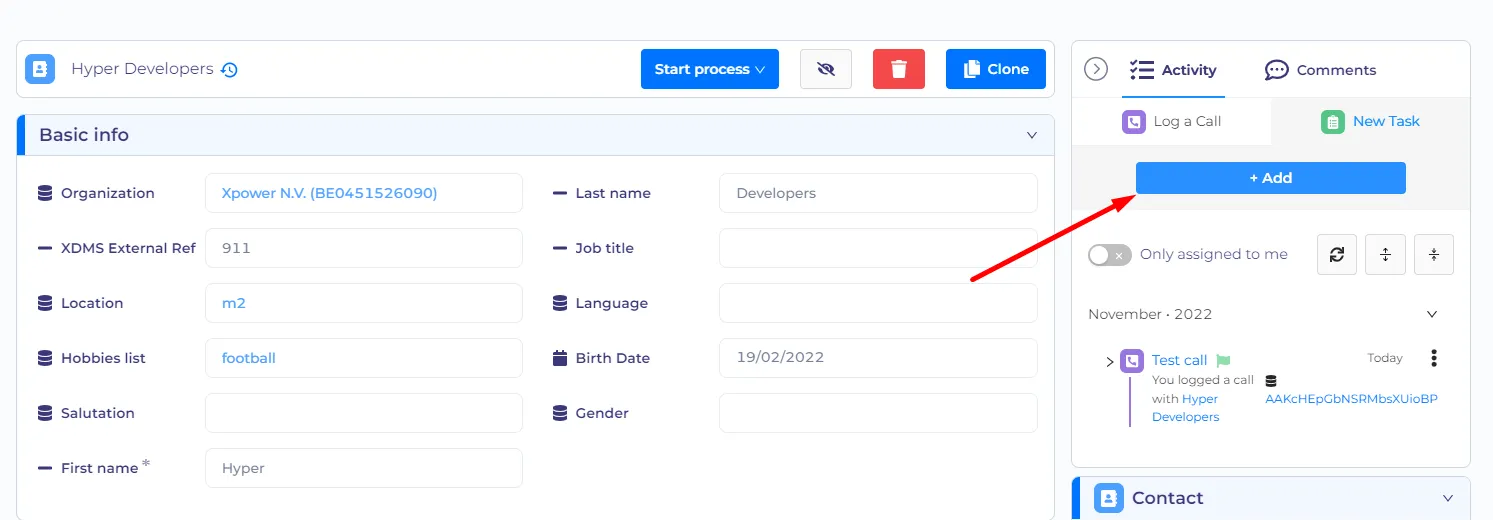Collapse the Basic info section chevron
This screenshot has height=520, width=1493.
pos(1032,135)
